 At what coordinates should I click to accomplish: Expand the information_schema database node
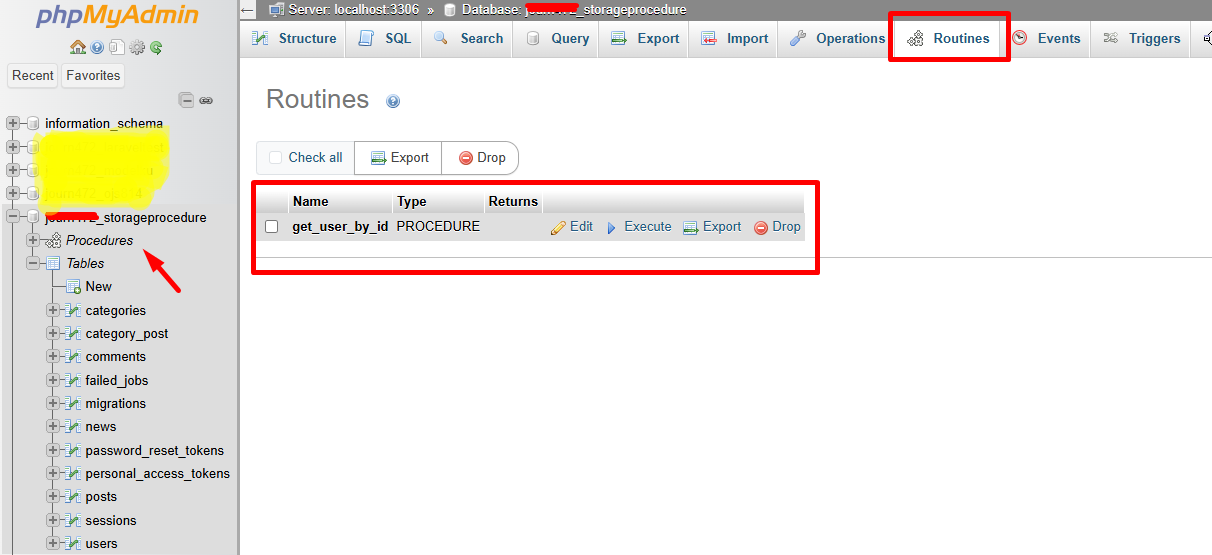click(x=13, y=124)
